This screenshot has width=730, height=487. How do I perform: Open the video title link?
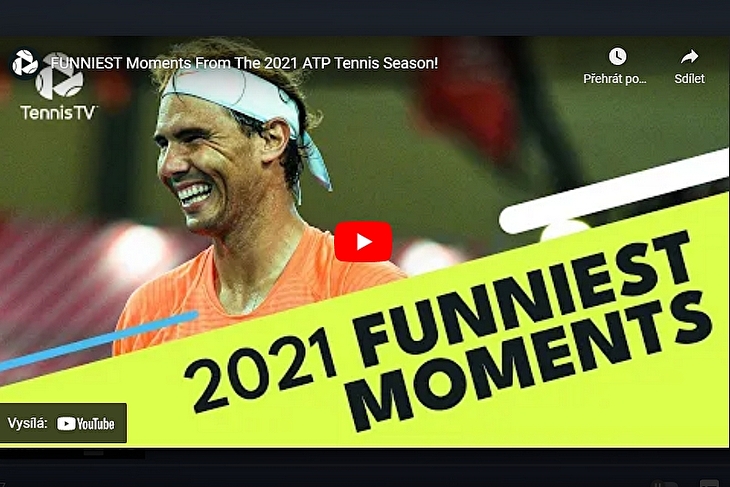(x=244, y=63)
